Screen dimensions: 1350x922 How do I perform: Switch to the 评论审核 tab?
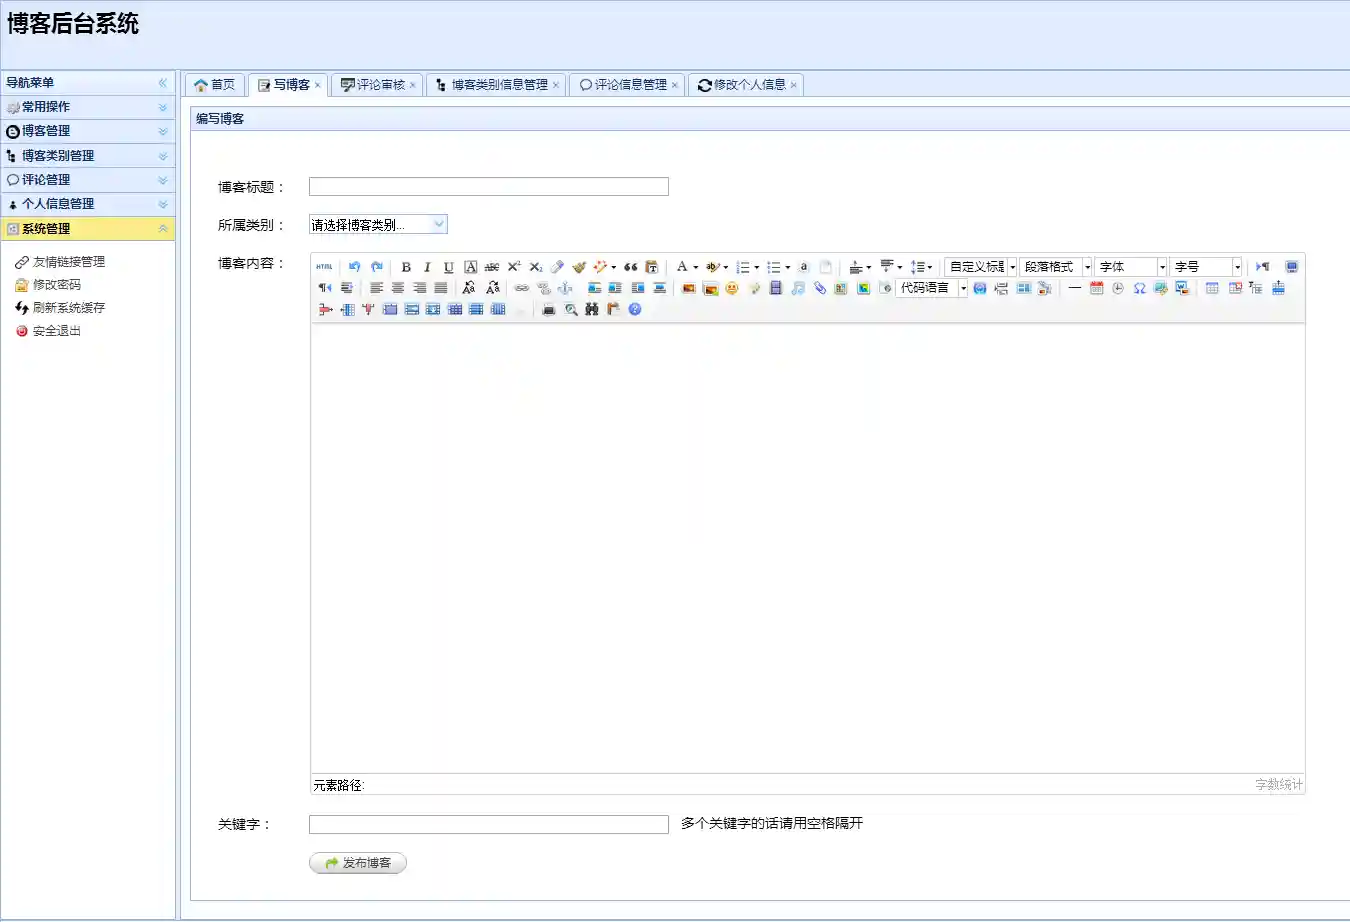tap(377, 85)
